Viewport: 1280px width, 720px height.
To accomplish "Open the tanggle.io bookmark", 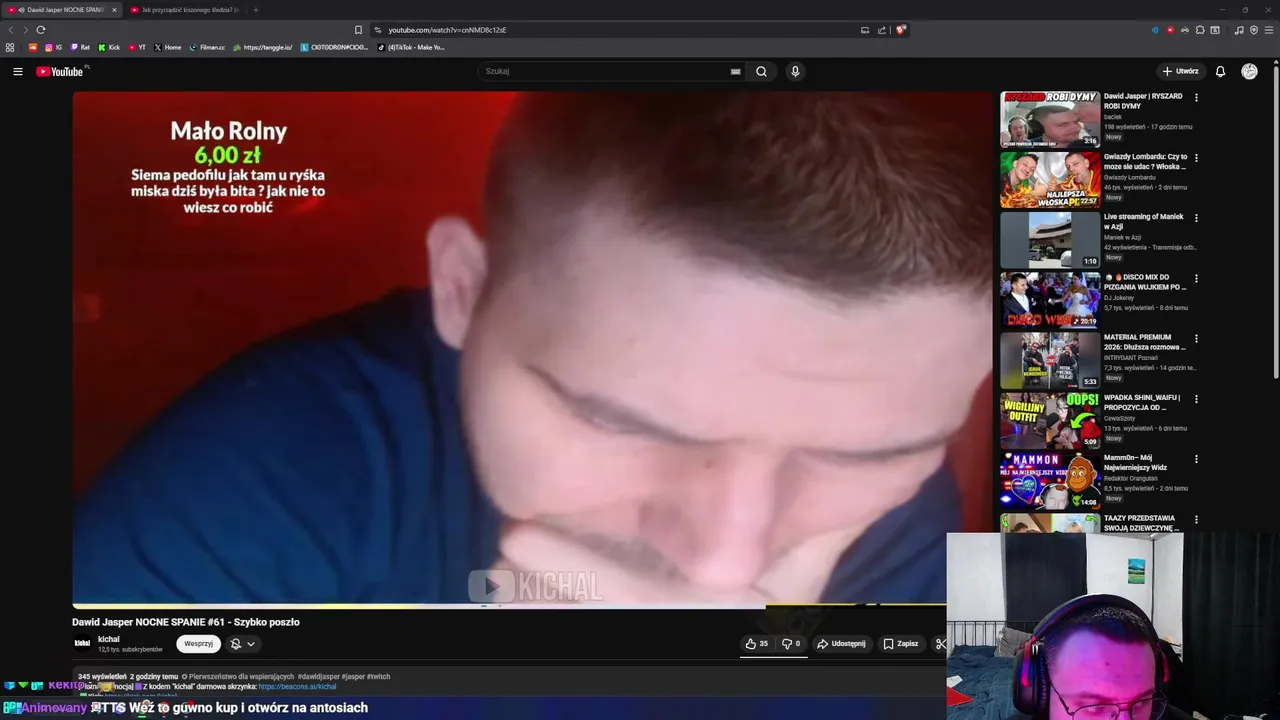I will click(263, 47).
